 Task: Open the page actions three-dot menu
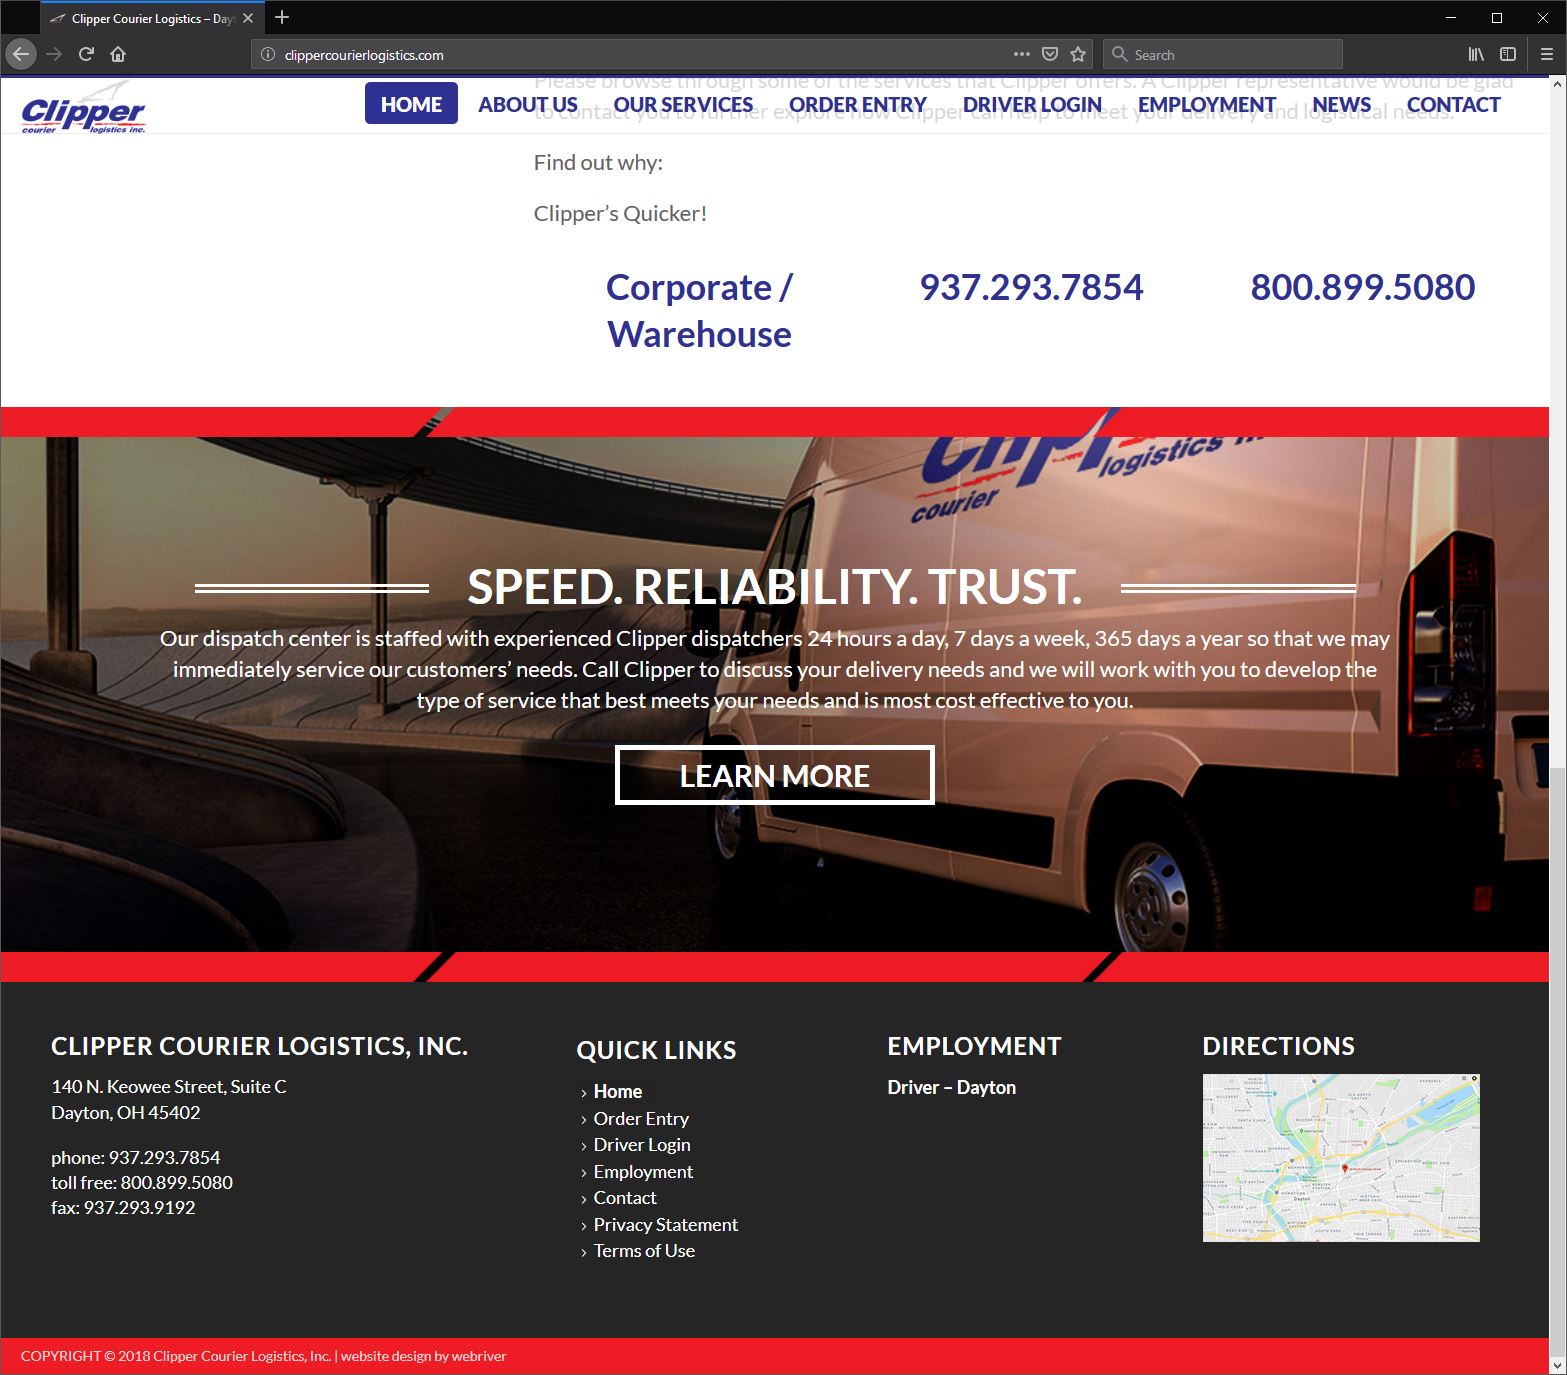pos(1021,54)
